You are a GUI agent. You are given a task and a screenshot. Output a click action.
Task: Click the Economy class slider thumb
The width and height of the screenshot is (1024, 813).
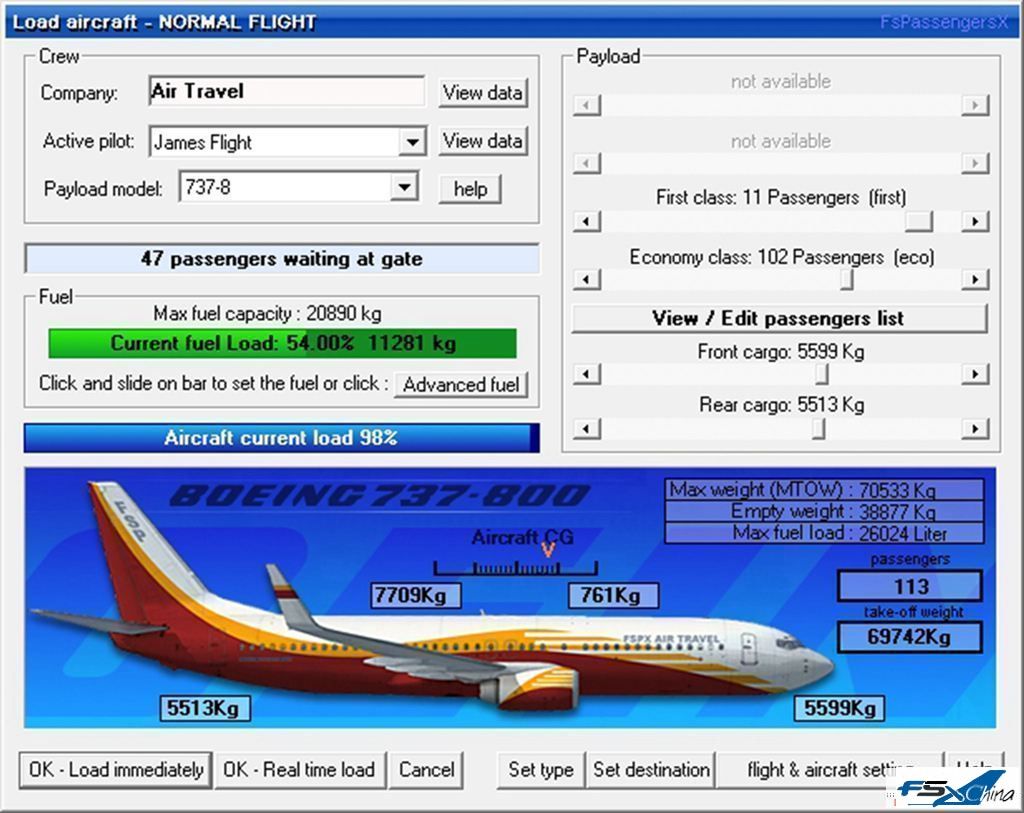click(x=847, y=279)
